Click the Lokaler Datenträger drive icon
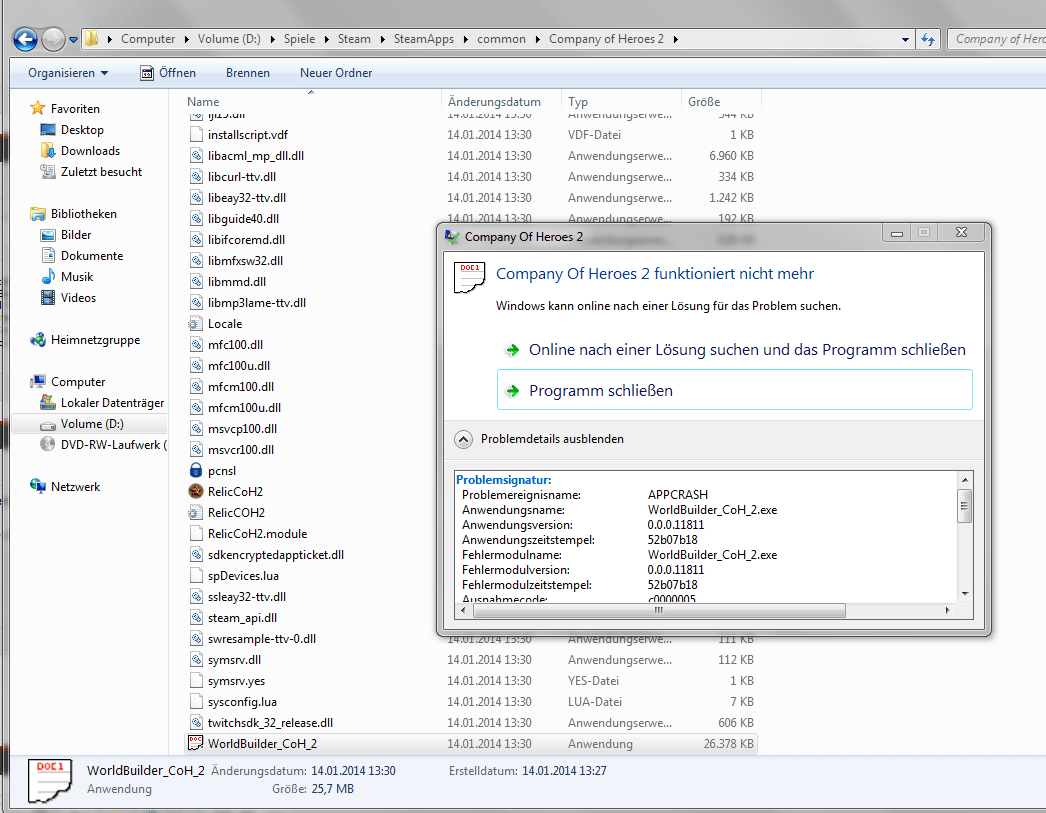 point(47,402)
